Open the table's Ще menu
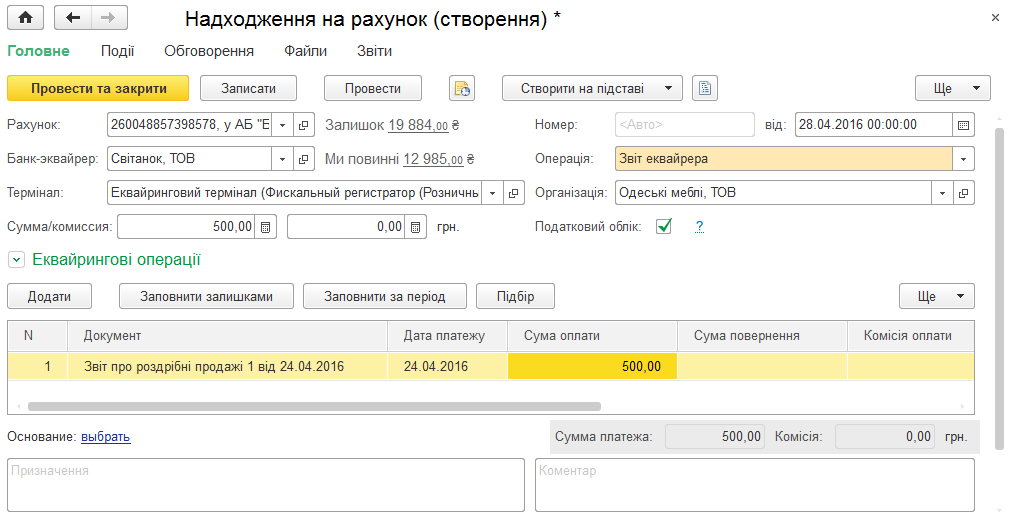Screen dimensions: 1009x520 [x=937, y=296]
